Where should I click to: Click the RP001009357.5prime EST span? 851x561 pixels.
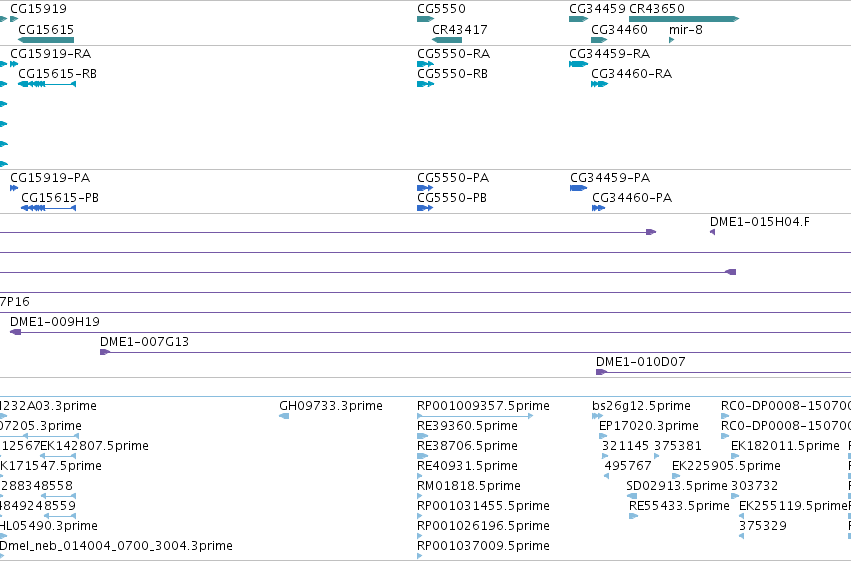click(475, 416)
